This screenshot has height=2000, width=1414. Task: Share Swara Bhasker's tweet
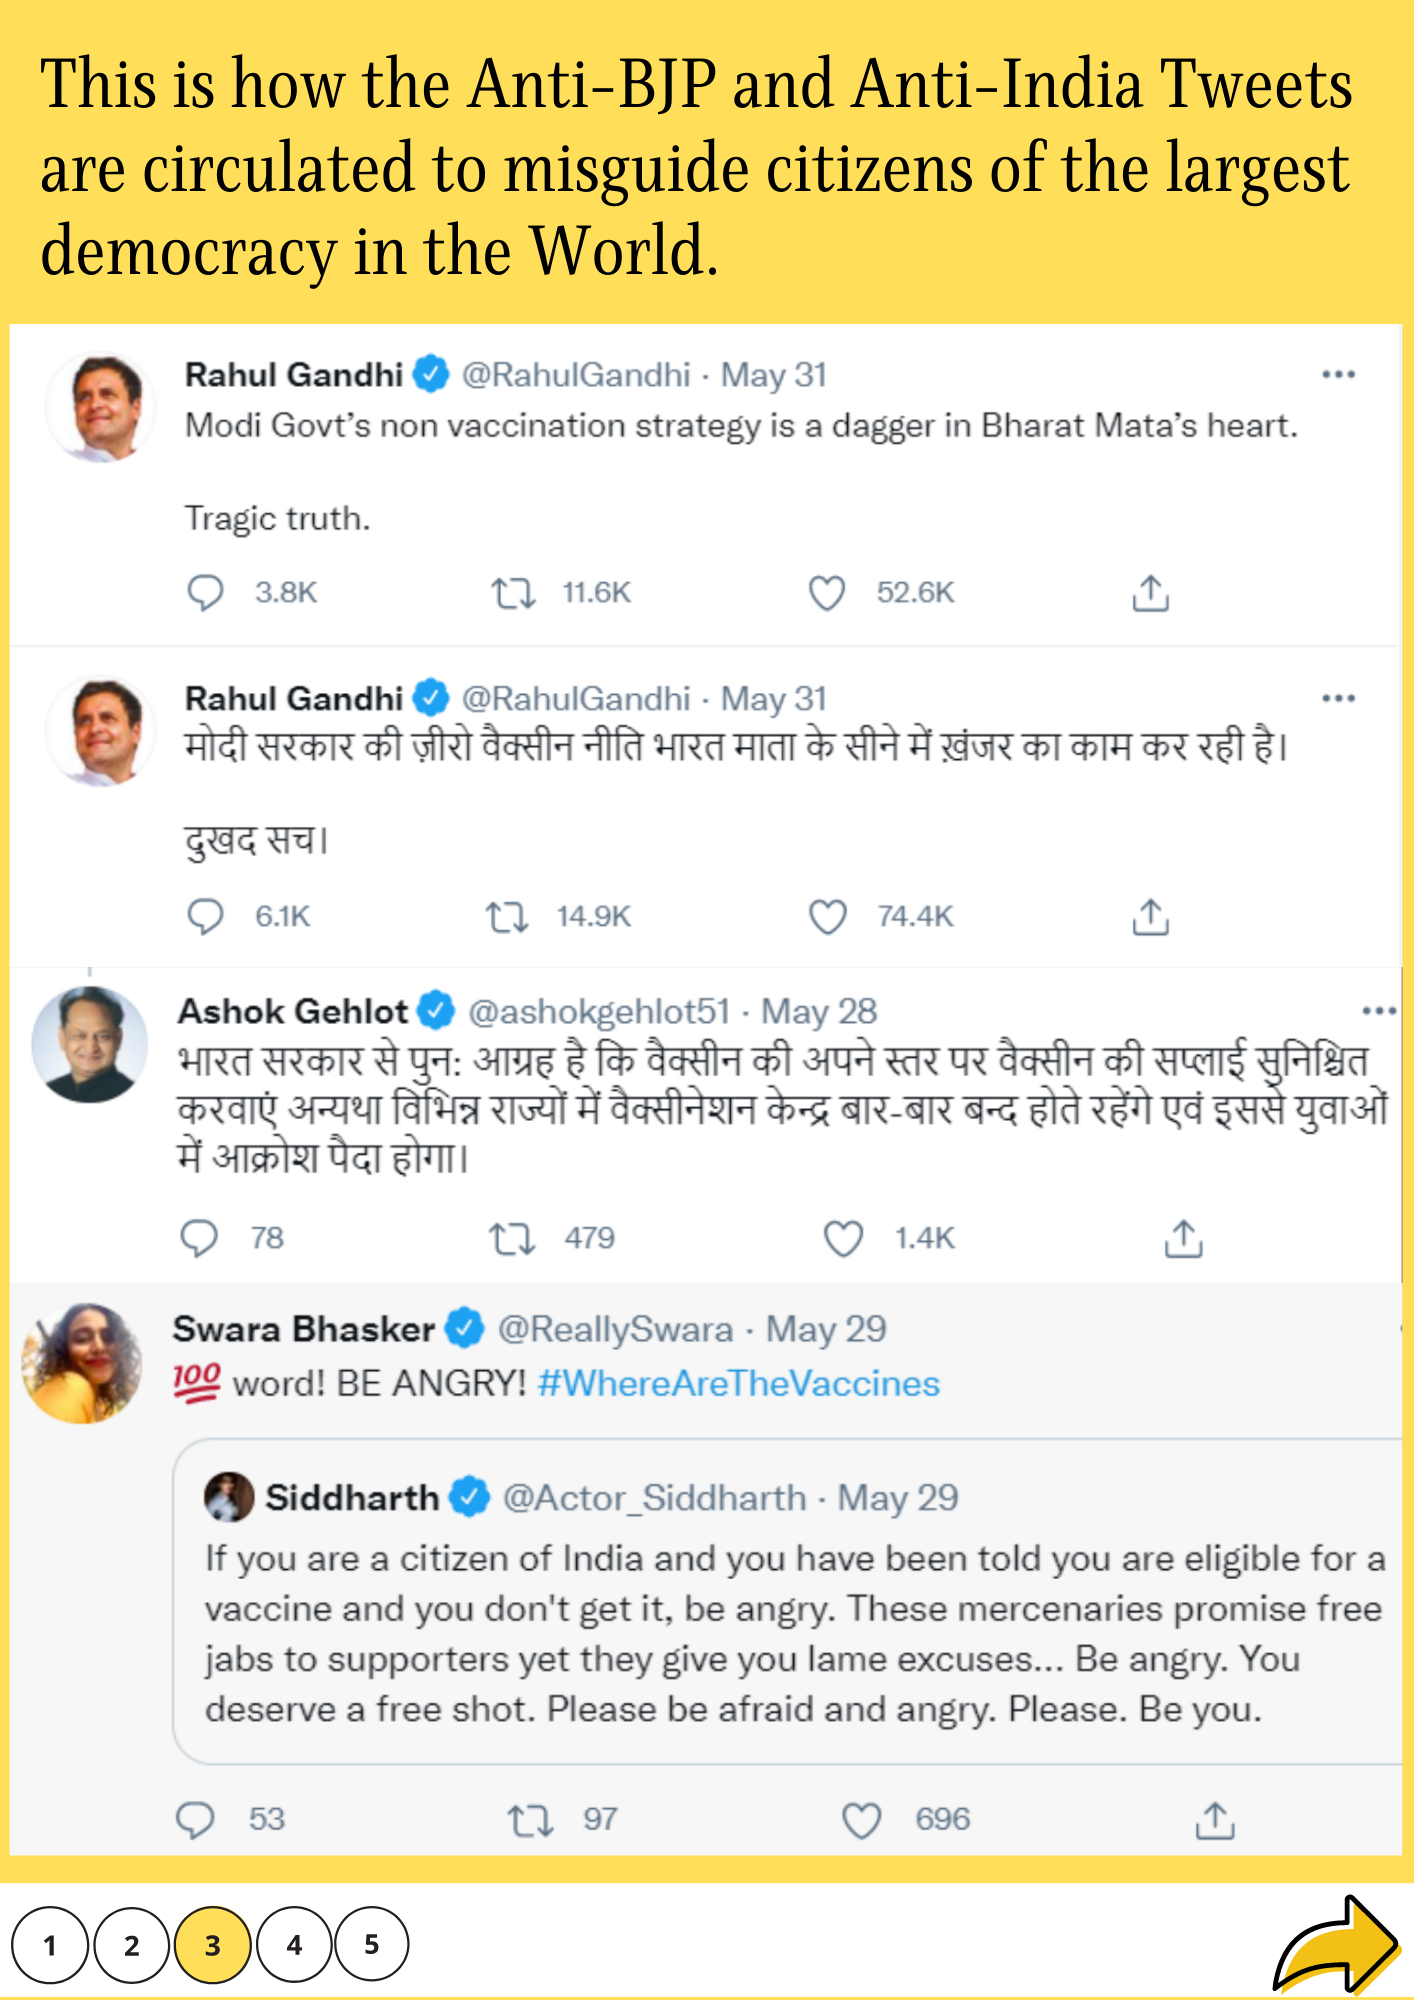click(1215, 1821)
